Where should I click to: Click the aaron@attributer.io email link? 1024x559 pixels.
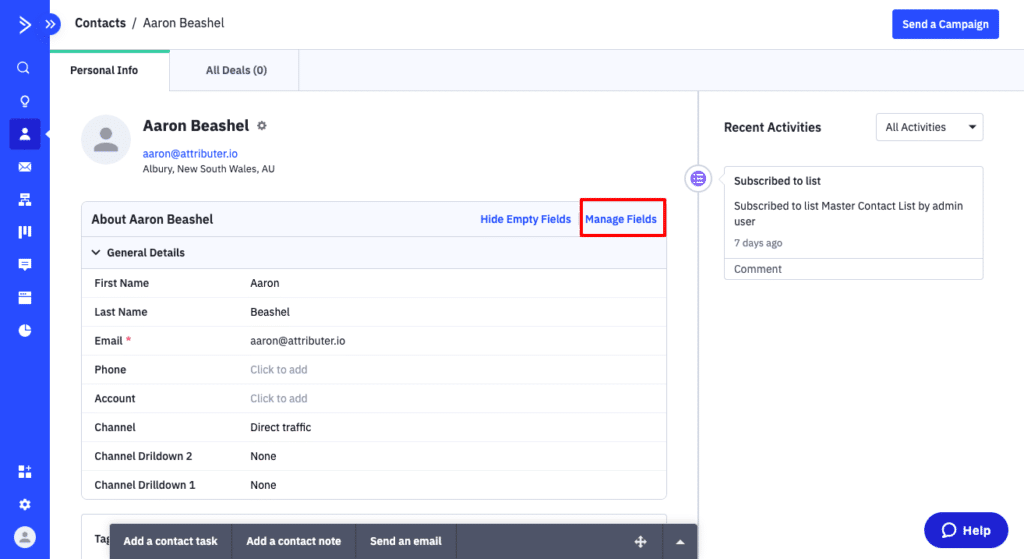pos(190,153)
